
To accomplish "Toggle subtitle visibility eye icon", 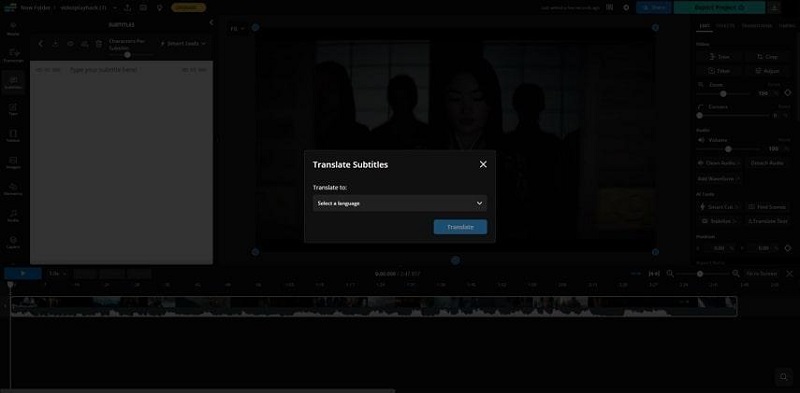I will (70, 44).
